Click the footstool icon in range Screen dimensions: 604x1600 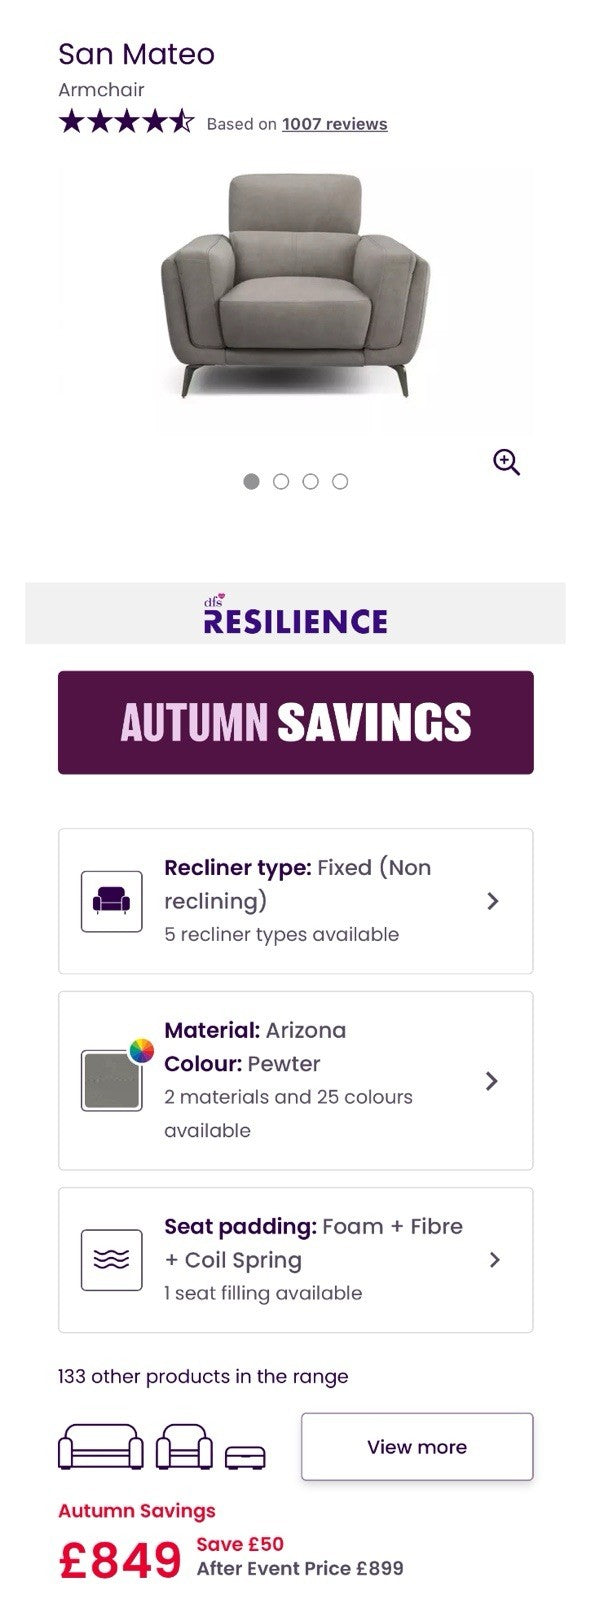(x=245, y=1456)
